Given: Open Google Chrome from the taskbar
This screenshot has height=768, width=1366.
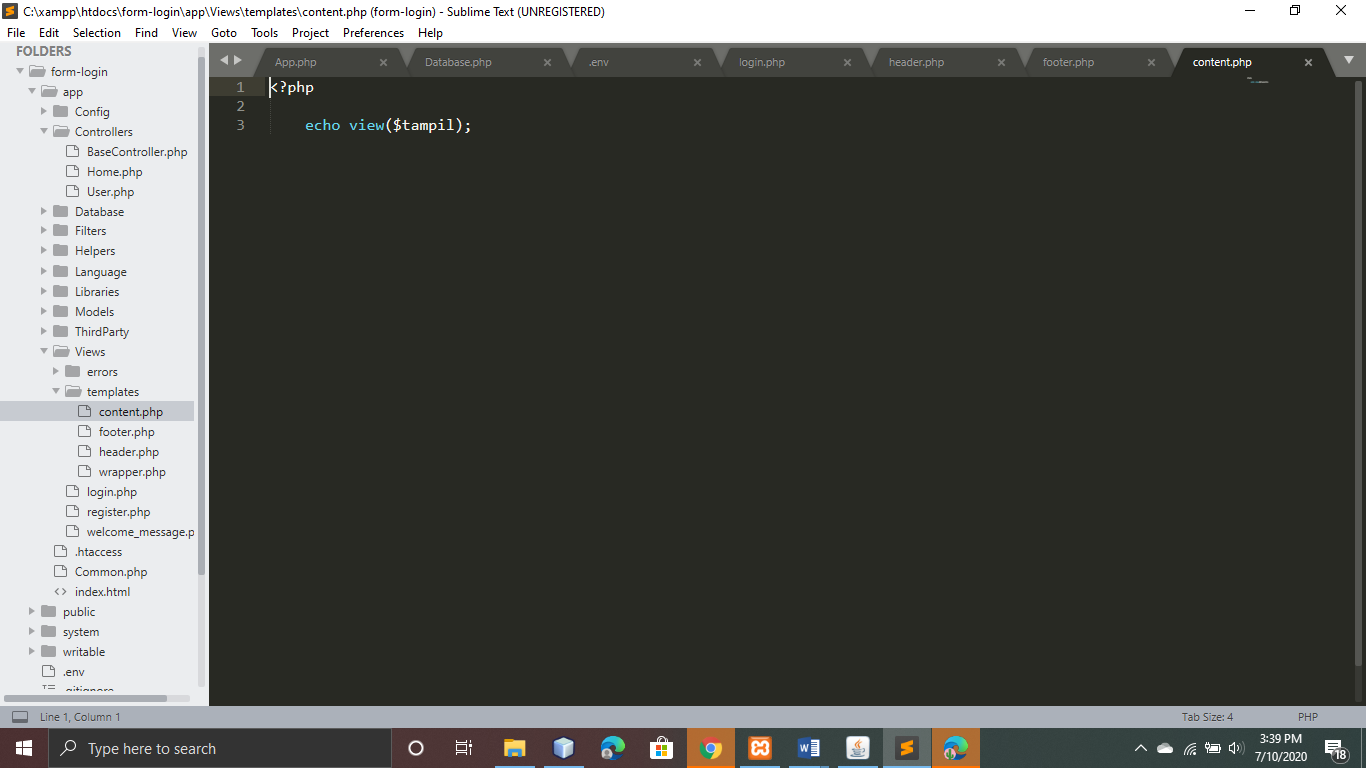Looking at the screenshot, I should click(x=711, y=748).
